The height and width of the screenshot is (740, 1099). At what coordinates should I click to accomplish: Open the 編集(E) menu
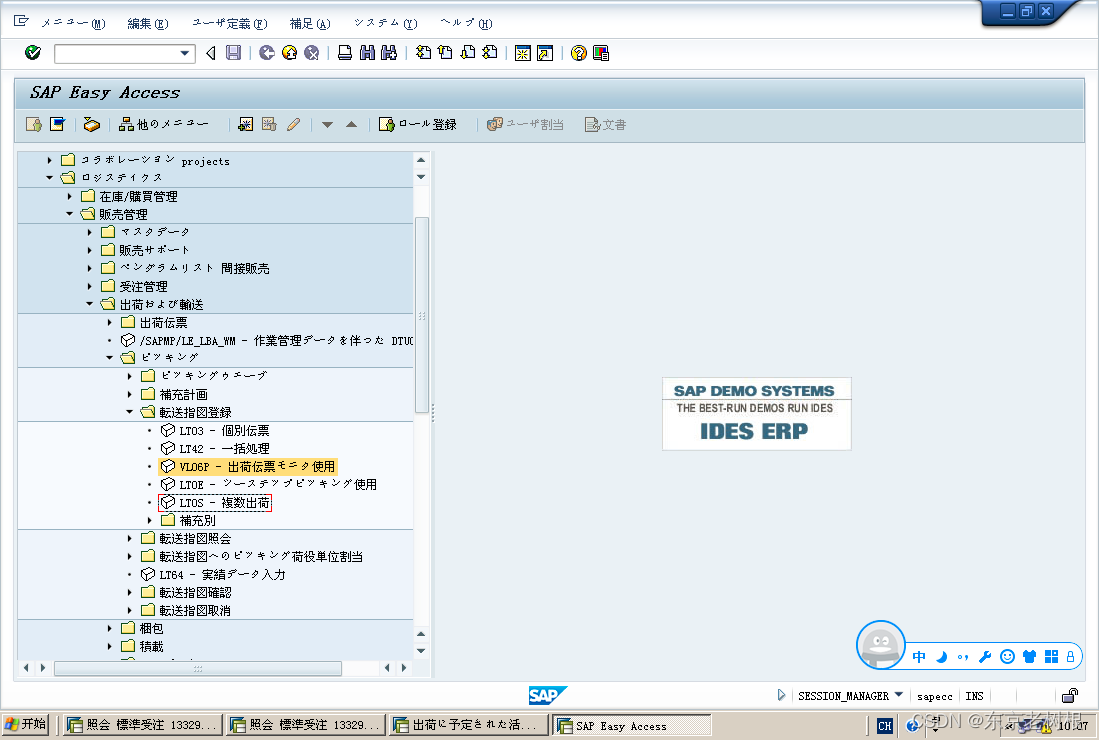(x=148, y=23)
